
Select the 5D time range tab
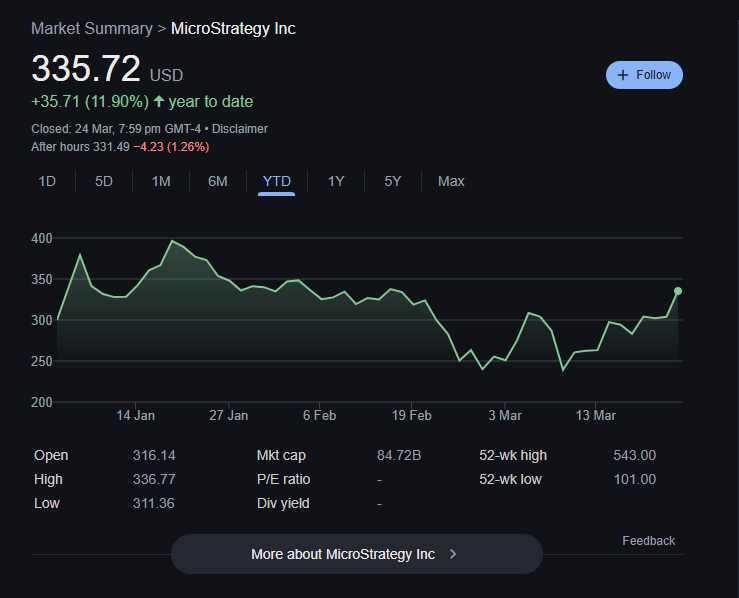104,181
